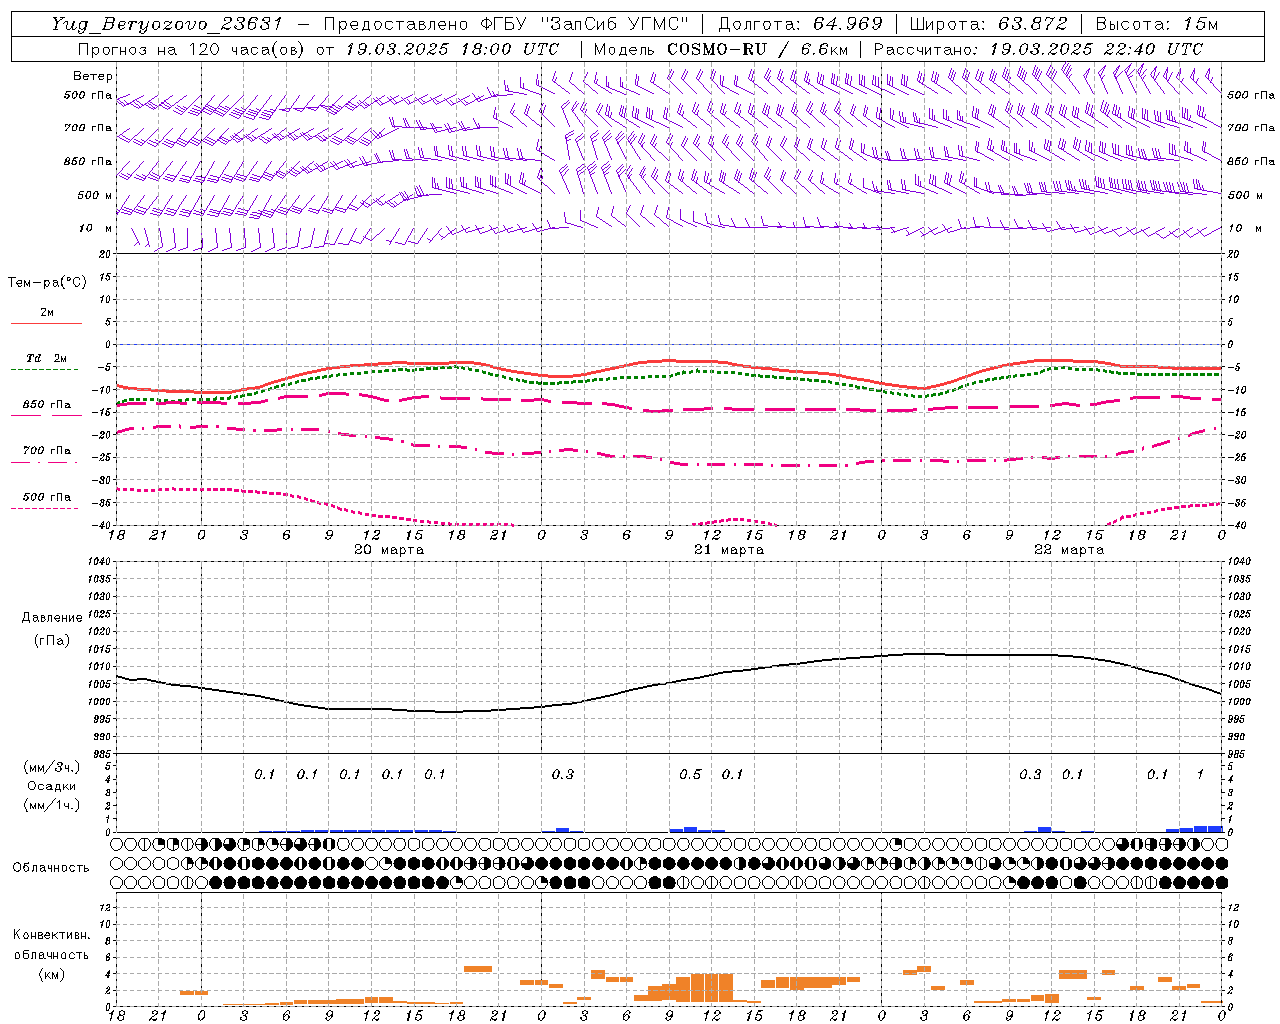The width and height of the screenshot is (1280, 1024).
Task: Select the Широта: 63.872 header field
Action: 989,24
